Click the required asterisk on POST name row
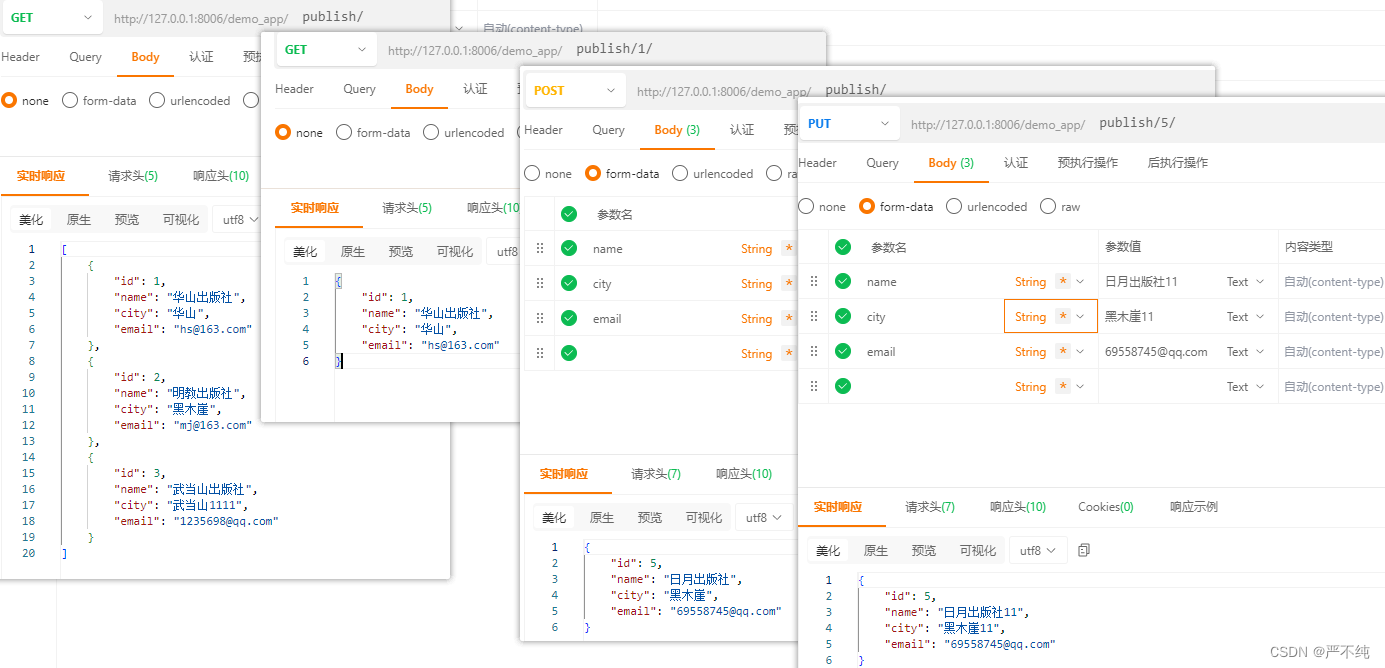Screen dimensions: 1385x668 point(789,249)
